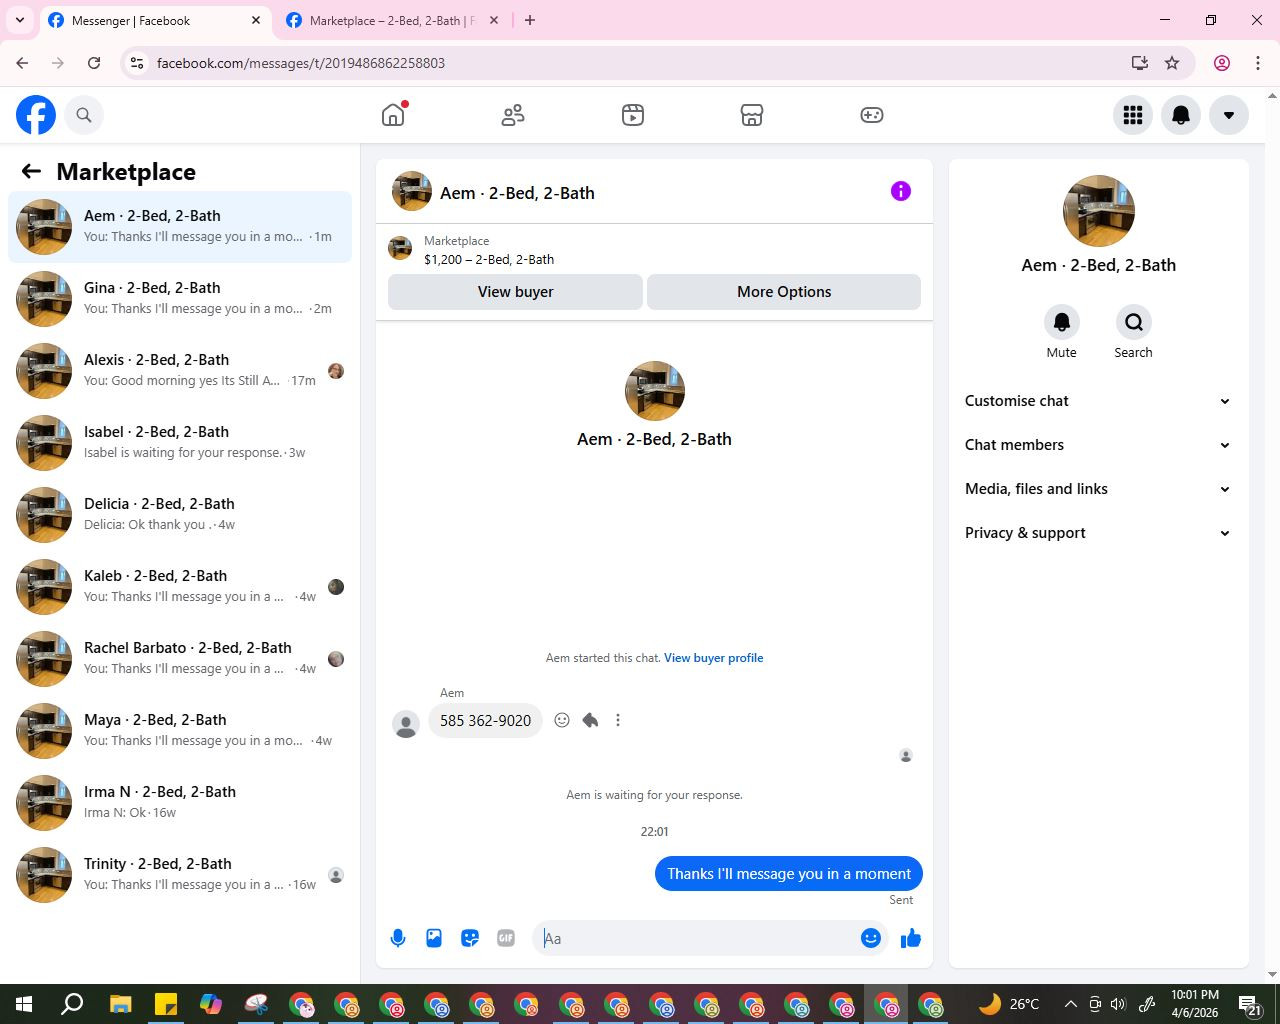
Task: Open the View buyer profile link
Action: point(714,658)
